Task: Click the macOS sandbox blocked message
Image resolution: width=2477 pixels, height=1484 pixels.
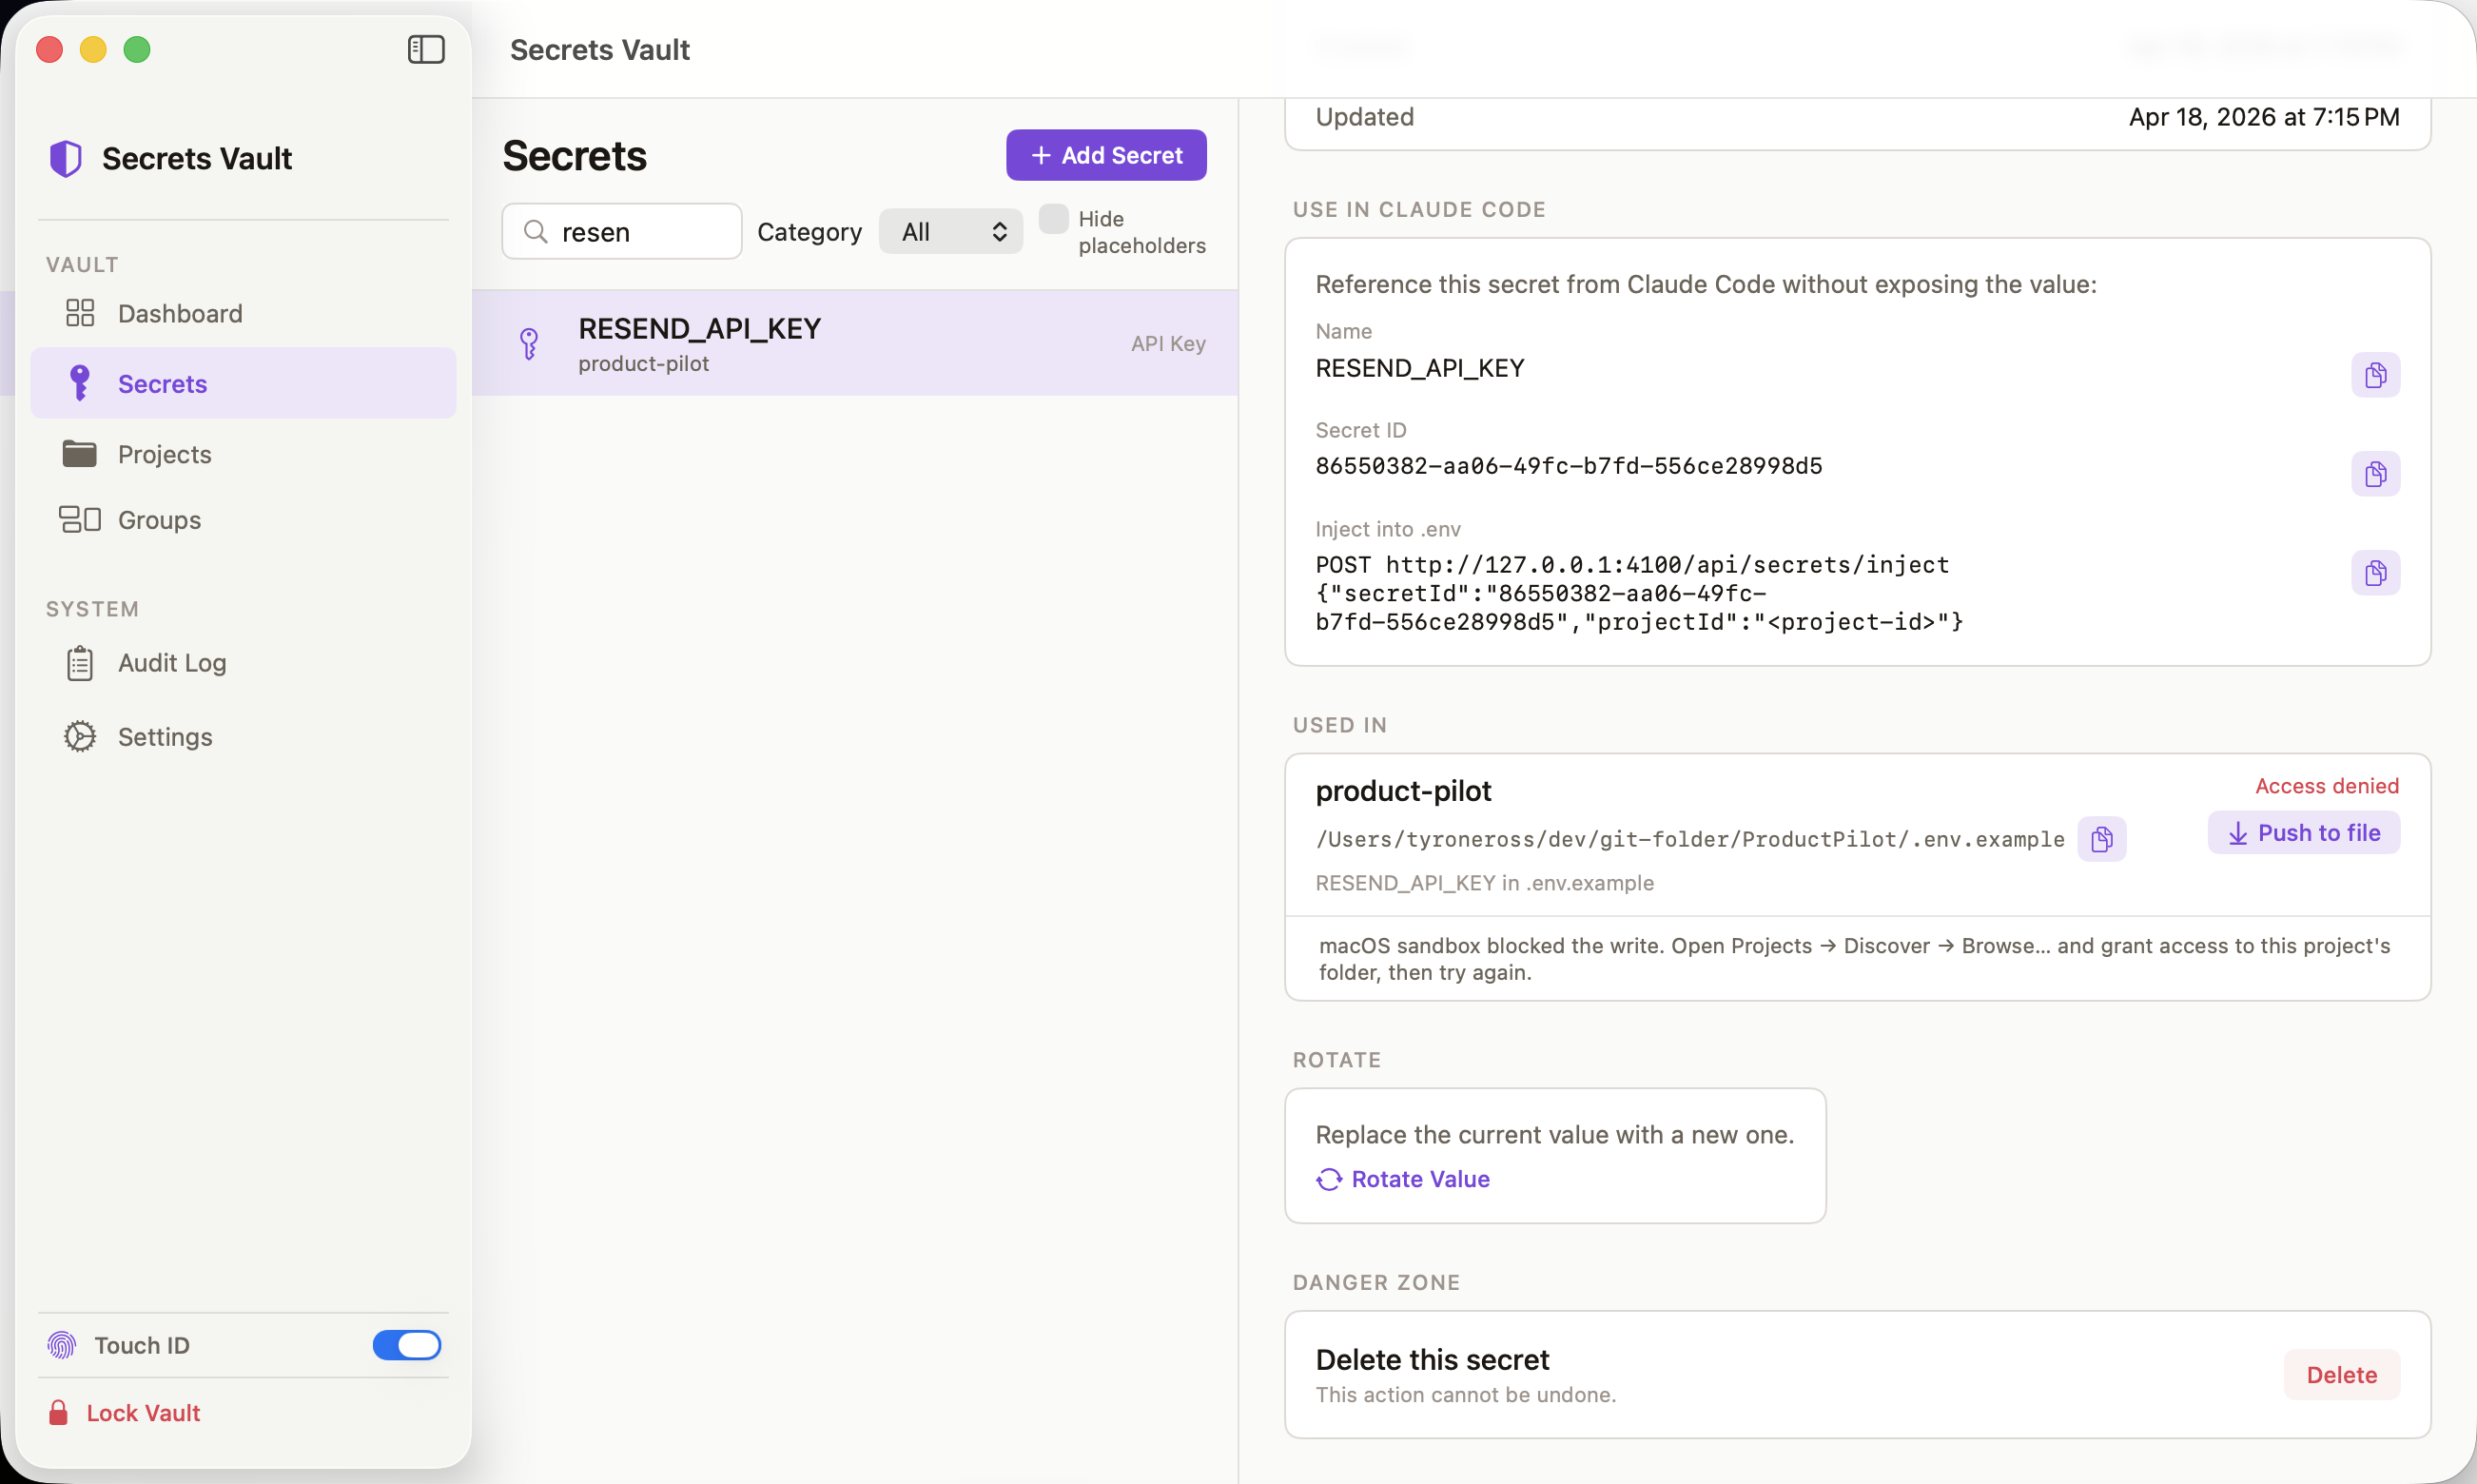Action: click(x=1855, y=959)
